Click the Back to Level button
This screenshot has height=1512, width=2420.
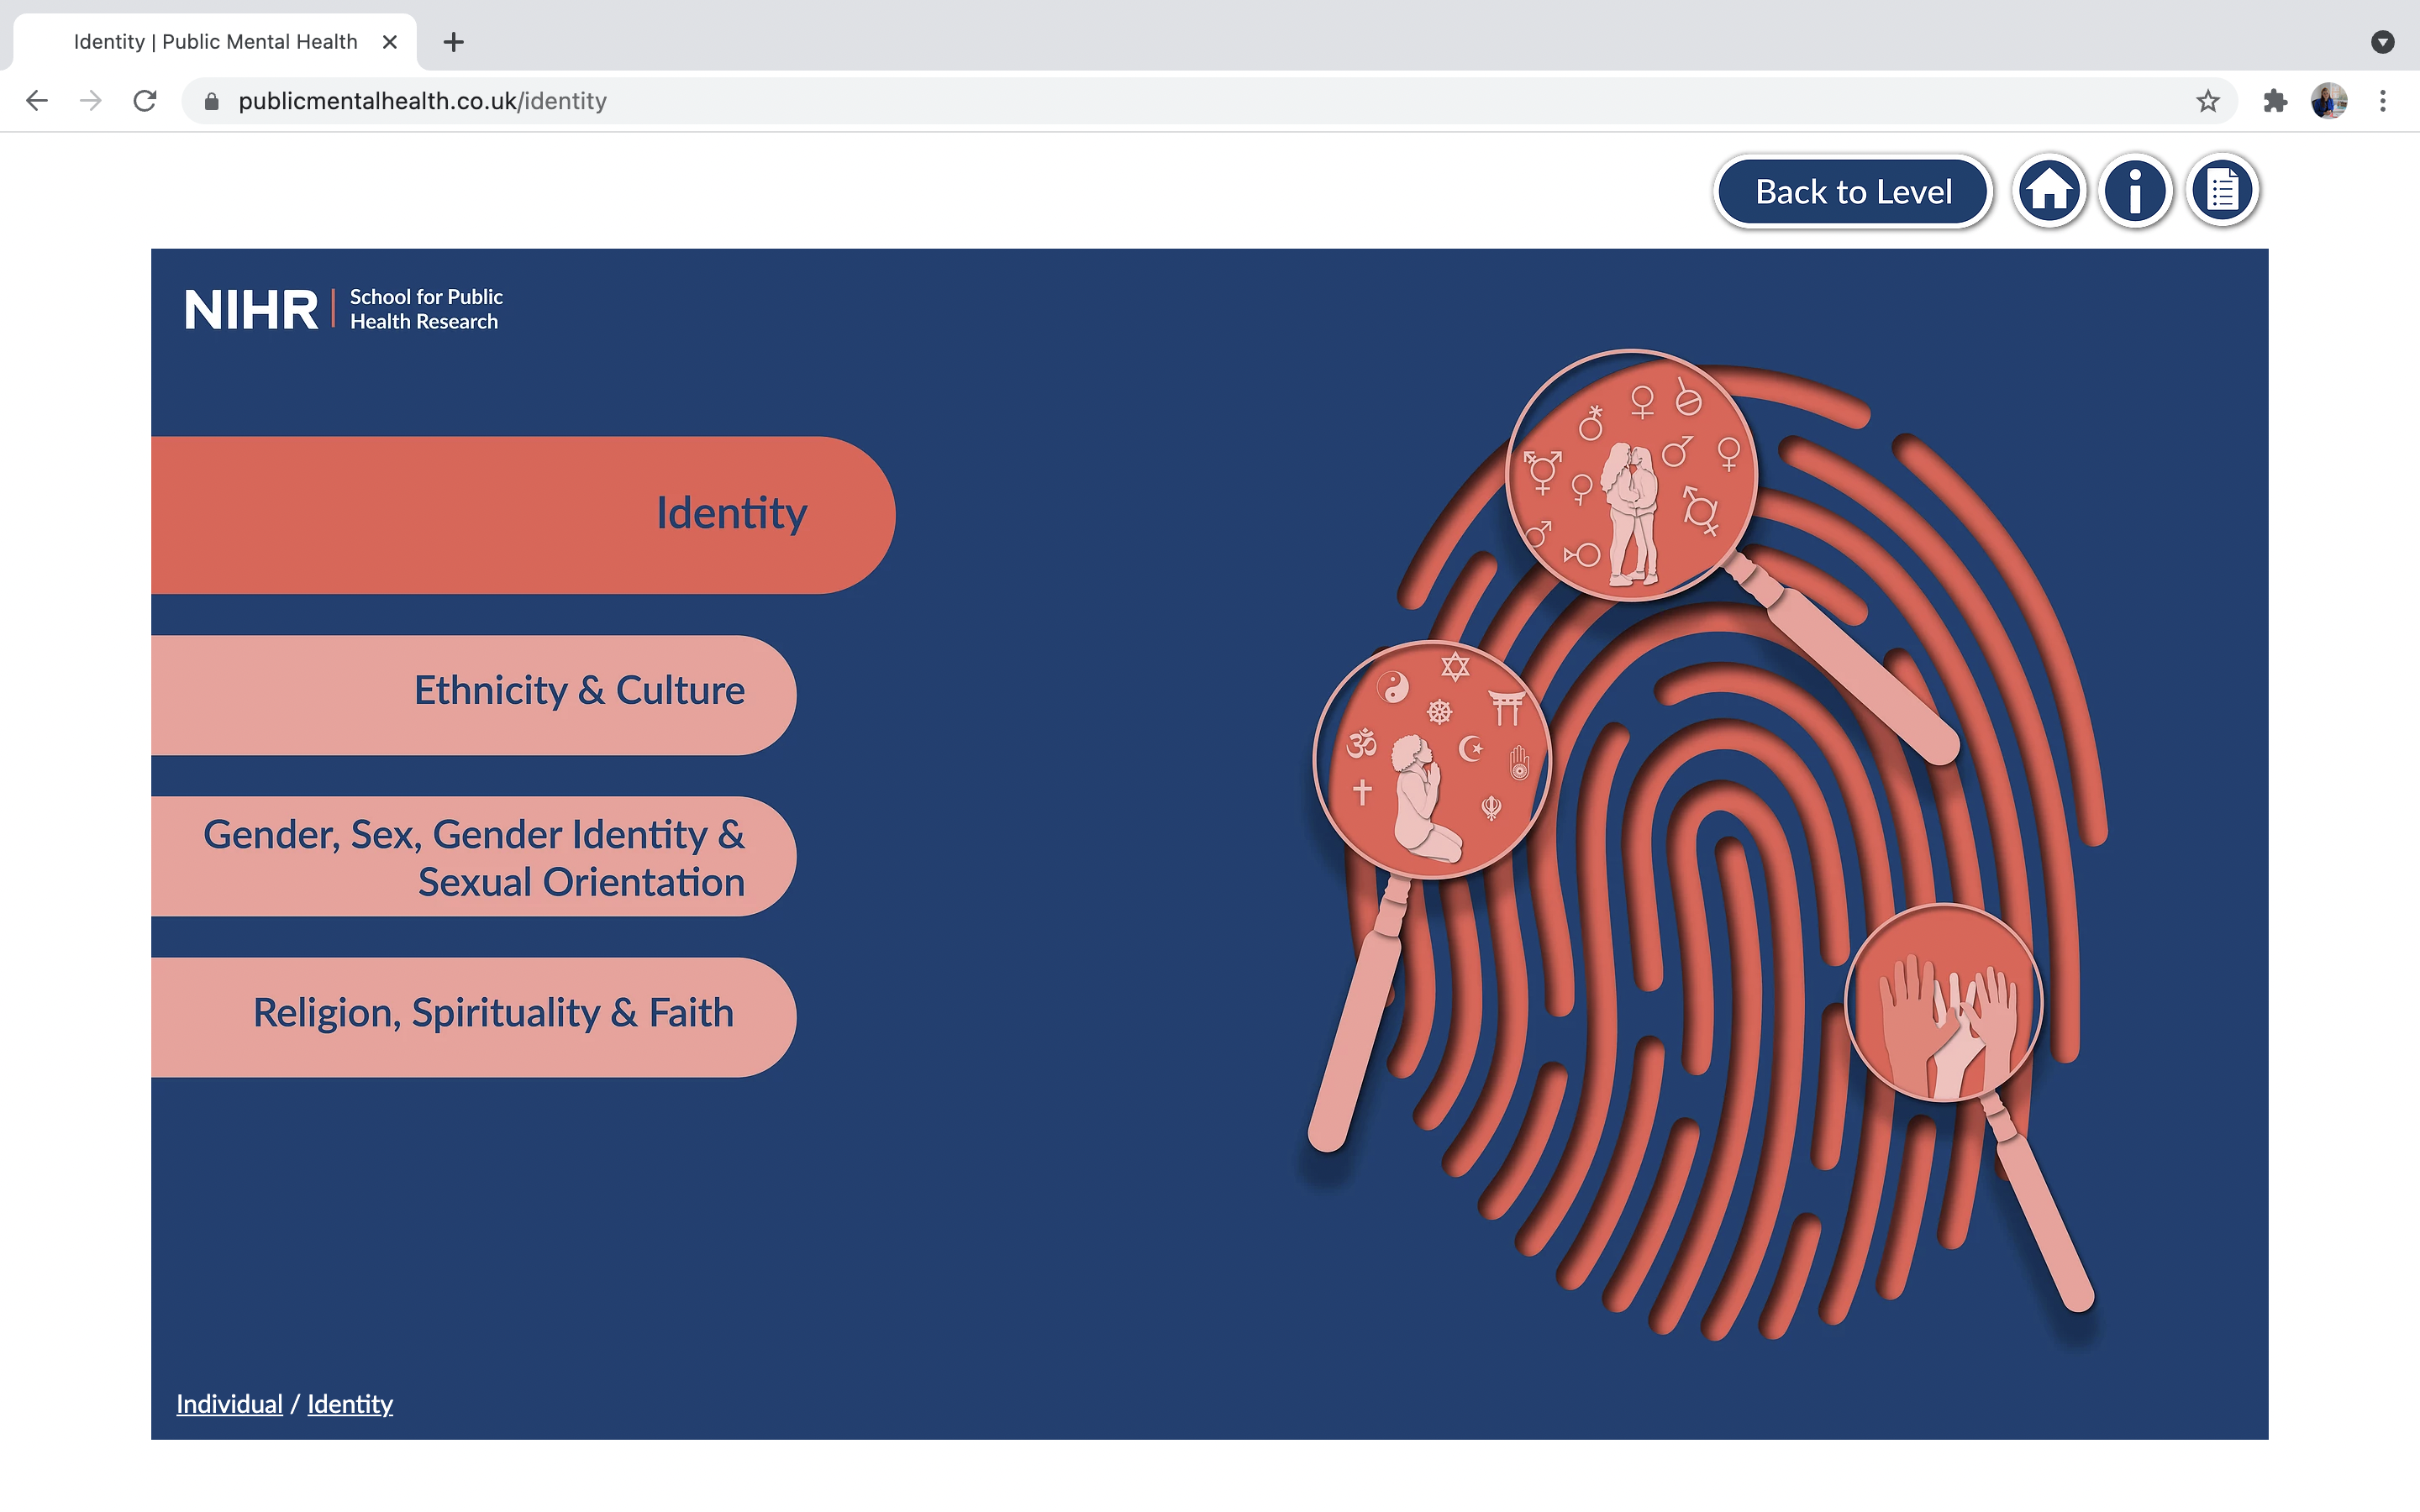(1853, 191)
